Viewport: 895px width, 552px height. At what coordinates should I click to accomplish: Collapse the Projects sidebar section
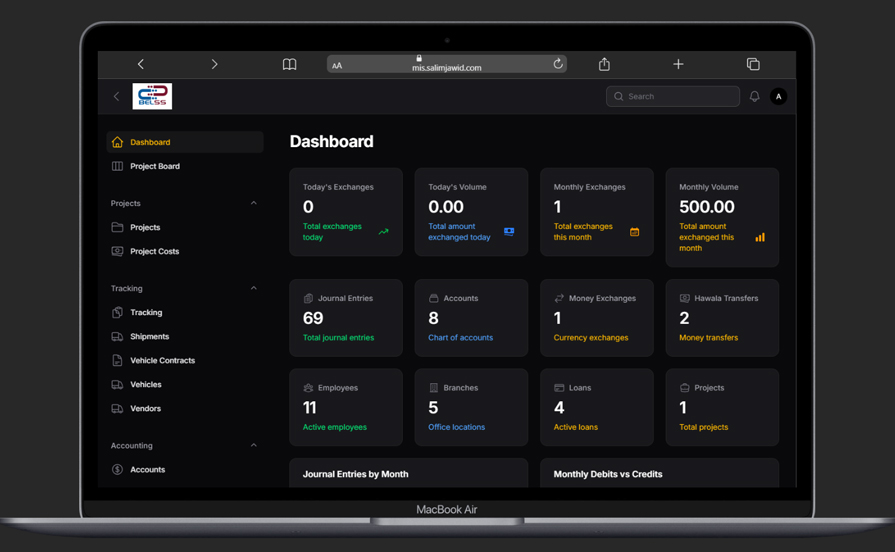tap(253, 203)
